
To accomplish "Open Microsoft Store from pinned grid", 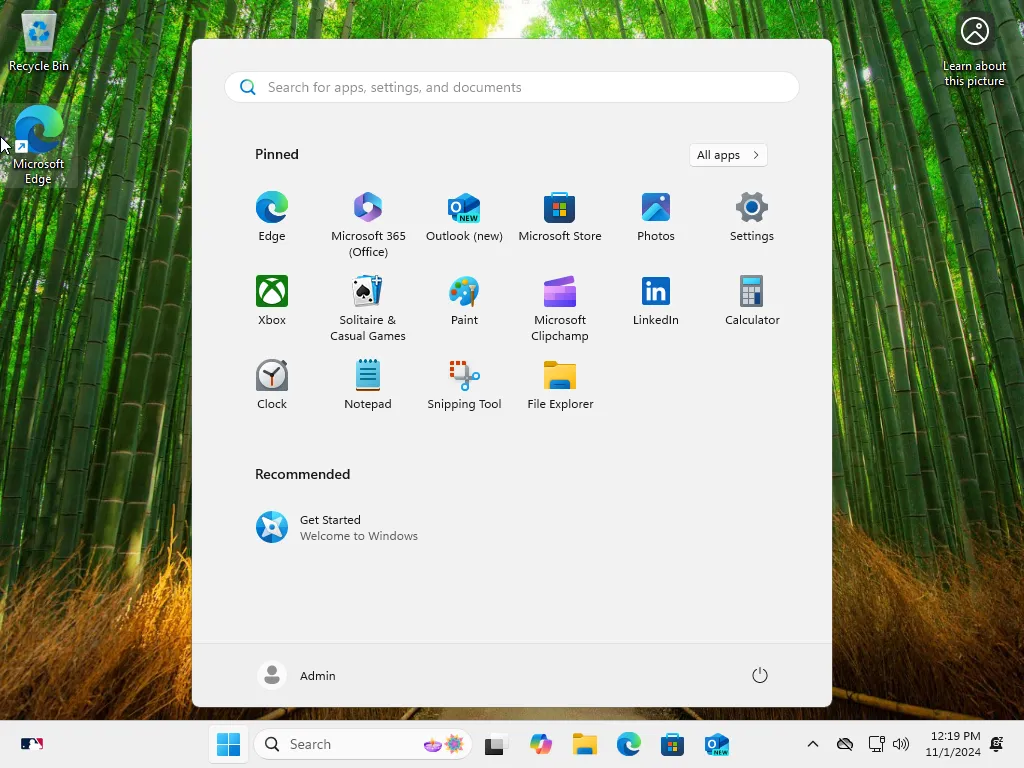I will [560, 217].
